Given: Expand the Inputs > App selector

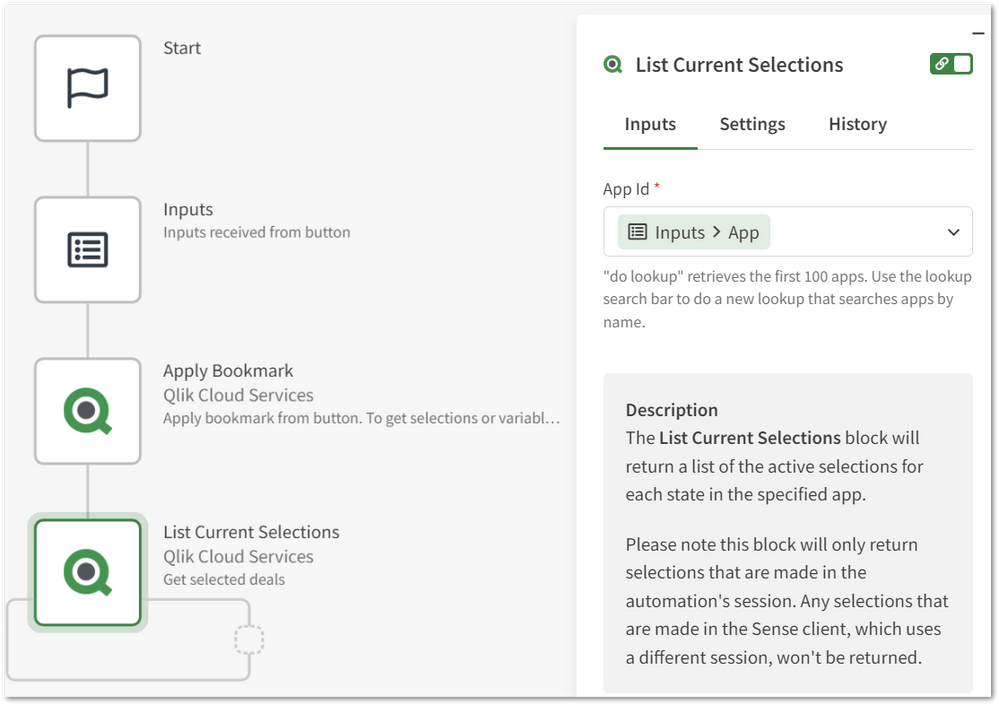Looking at the screenshot, I should [x=692, y=231].
